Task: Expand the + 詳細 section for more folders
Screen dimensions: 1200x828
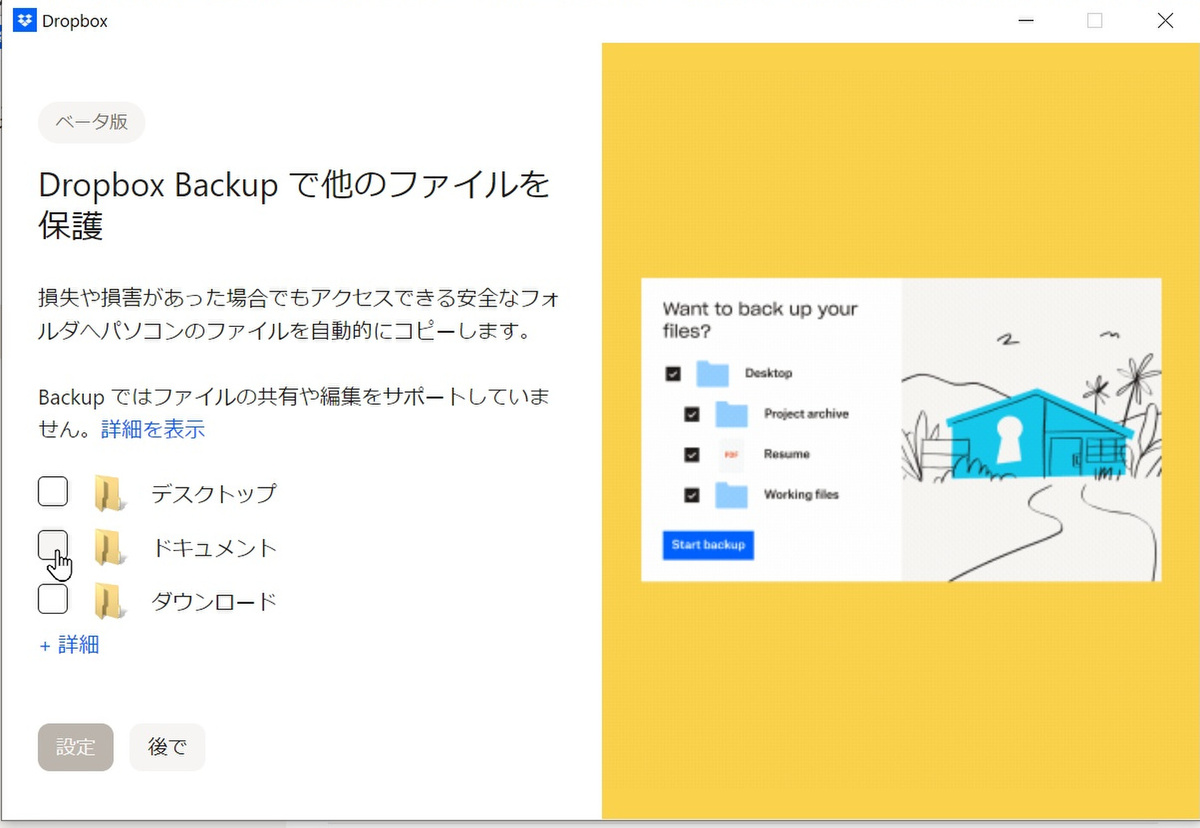Action: click(69, 645)
